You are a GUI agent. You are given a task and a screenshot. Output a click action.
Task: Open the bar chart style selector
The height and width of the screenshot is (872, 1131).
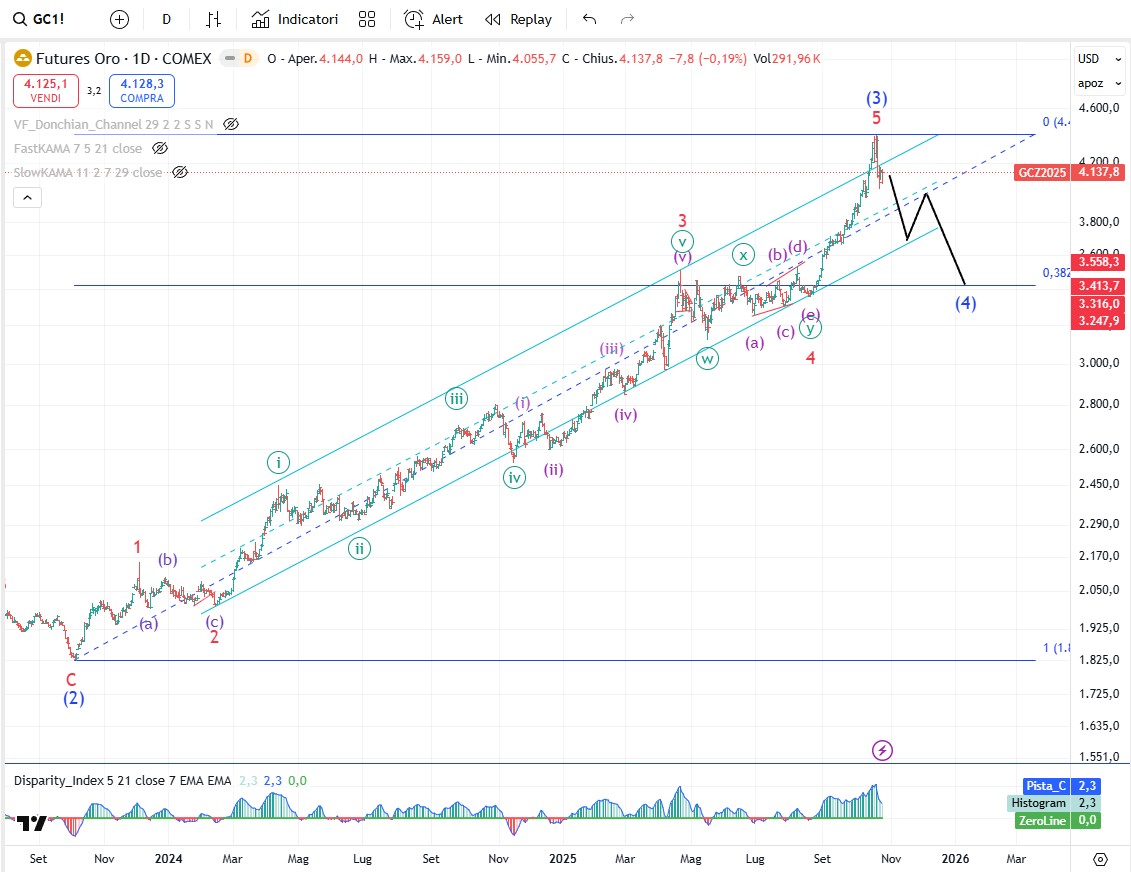[213, 19]
